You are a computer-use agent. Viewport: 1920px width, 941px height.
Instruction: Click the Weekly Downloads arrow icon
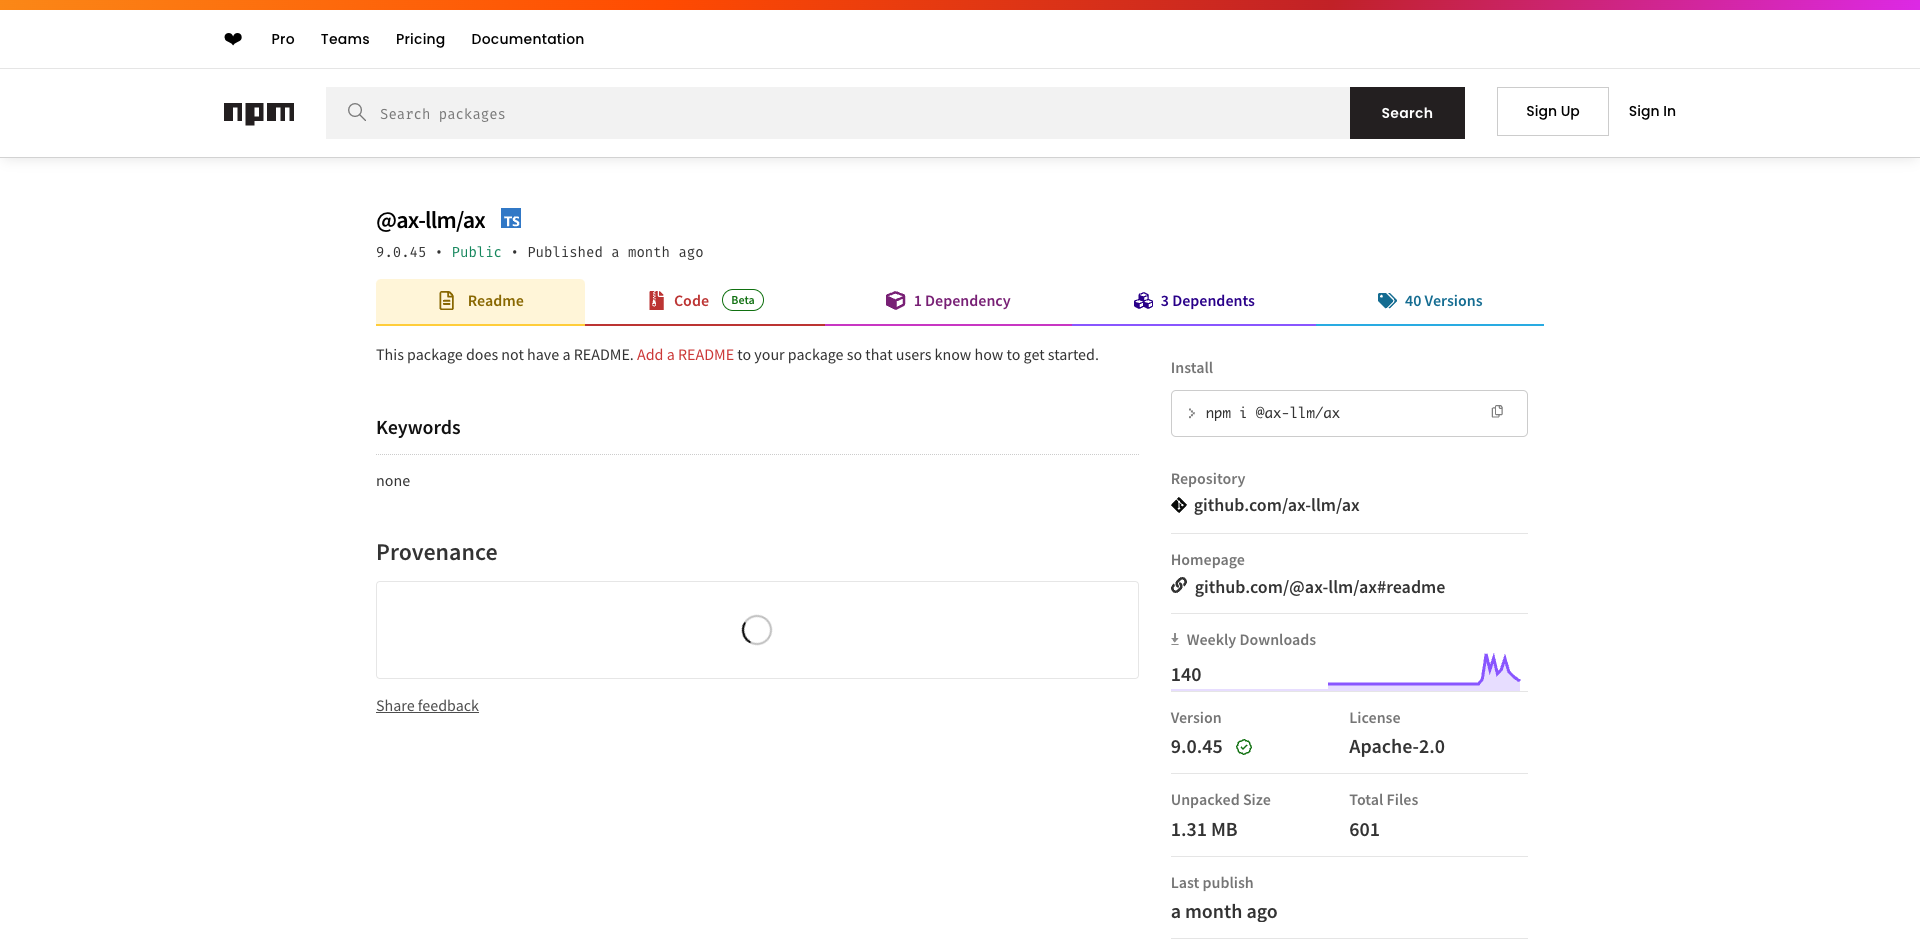(x=1175, y=639)
